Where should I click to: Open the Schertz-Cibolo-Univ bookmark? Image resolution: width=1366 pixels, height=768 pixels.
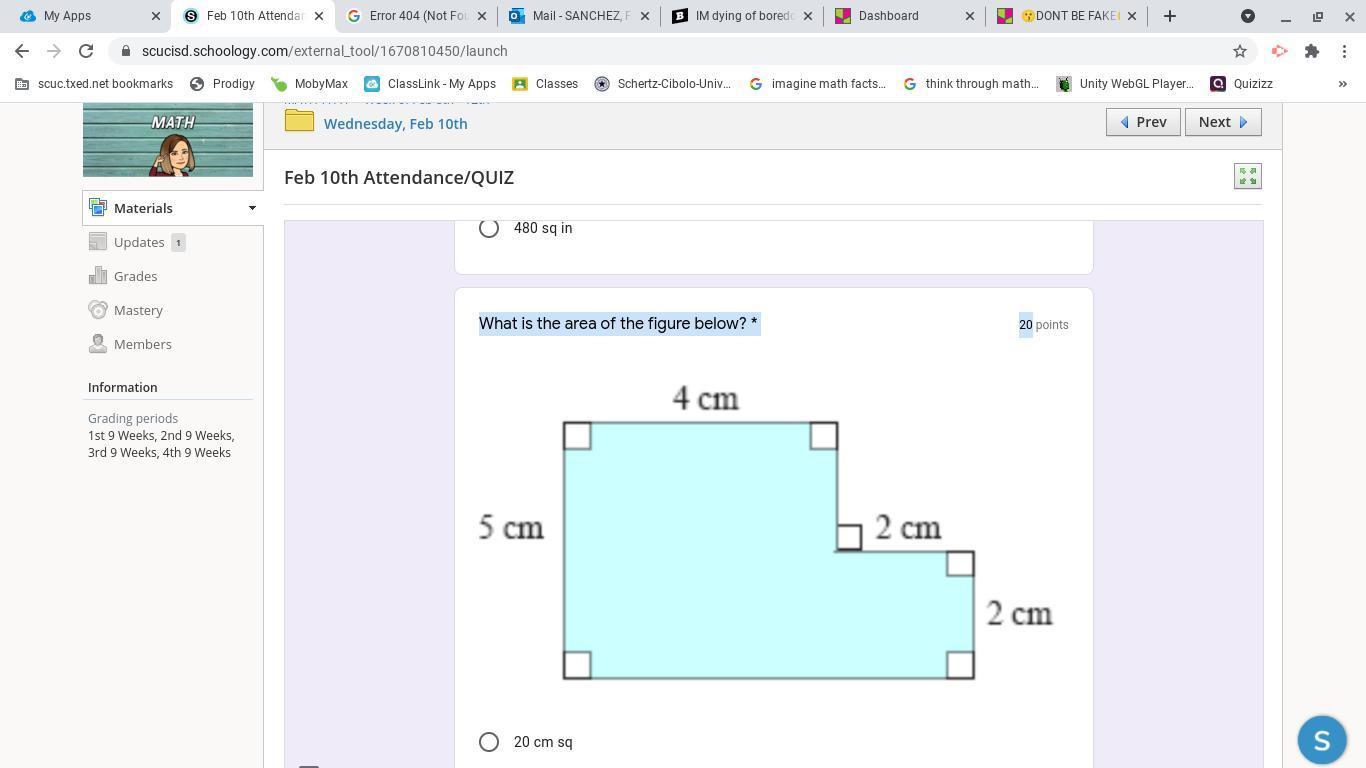[663, 84]
